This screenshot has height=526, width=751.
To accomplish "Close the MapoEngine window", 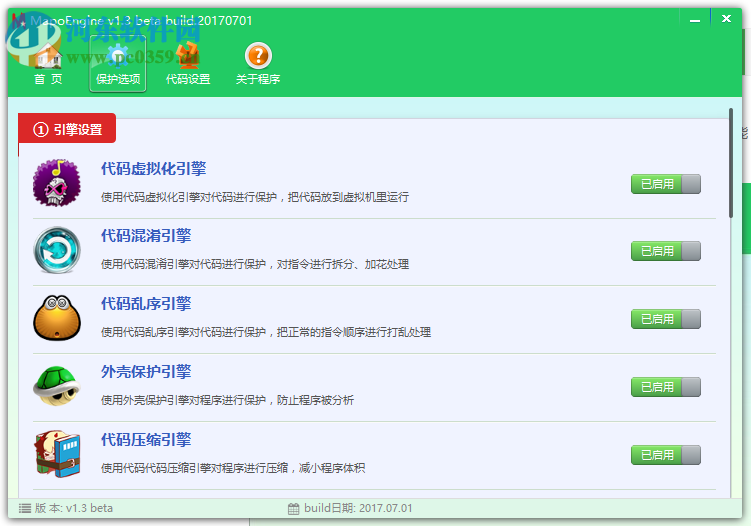I will (x=726, y=19).
